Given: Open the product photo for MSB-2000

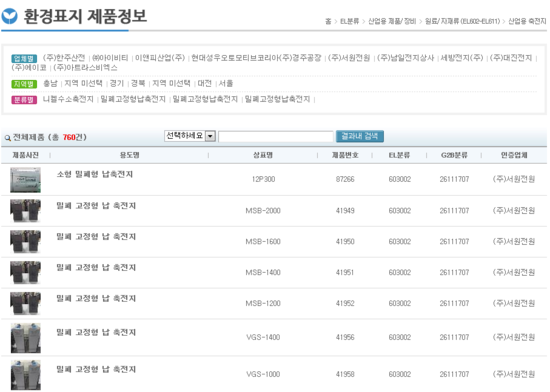Looking at the screenshot, I should (x=25, y=211).
